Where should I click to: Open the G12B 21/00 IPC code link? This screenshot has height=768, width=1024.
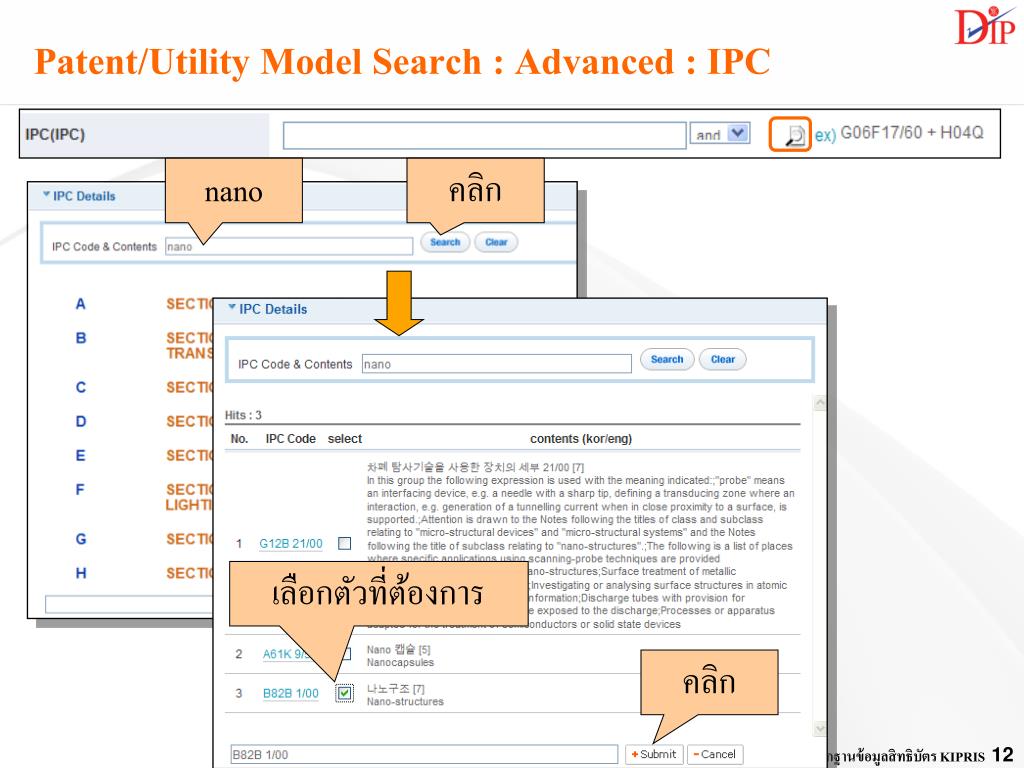click(x=291, y=543)
